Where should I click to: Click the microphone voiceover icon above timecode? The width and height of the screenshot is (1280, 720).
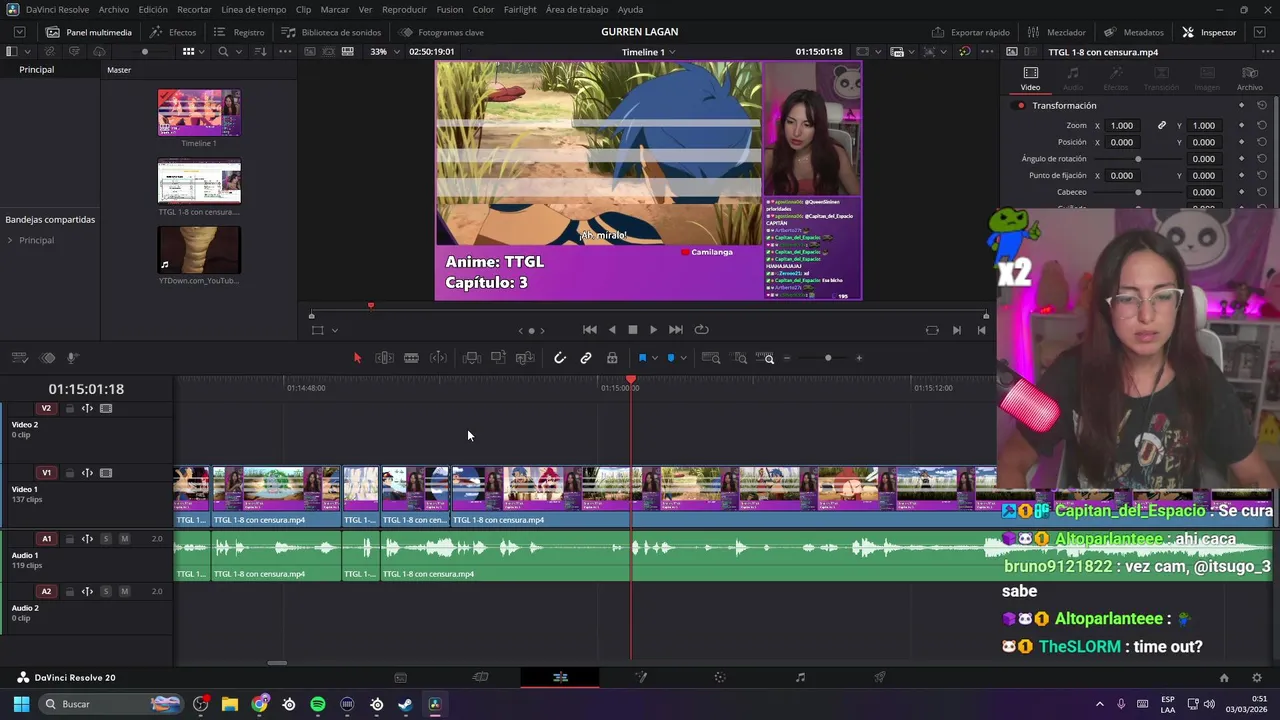pyautogui.click(x=73, y=358)
